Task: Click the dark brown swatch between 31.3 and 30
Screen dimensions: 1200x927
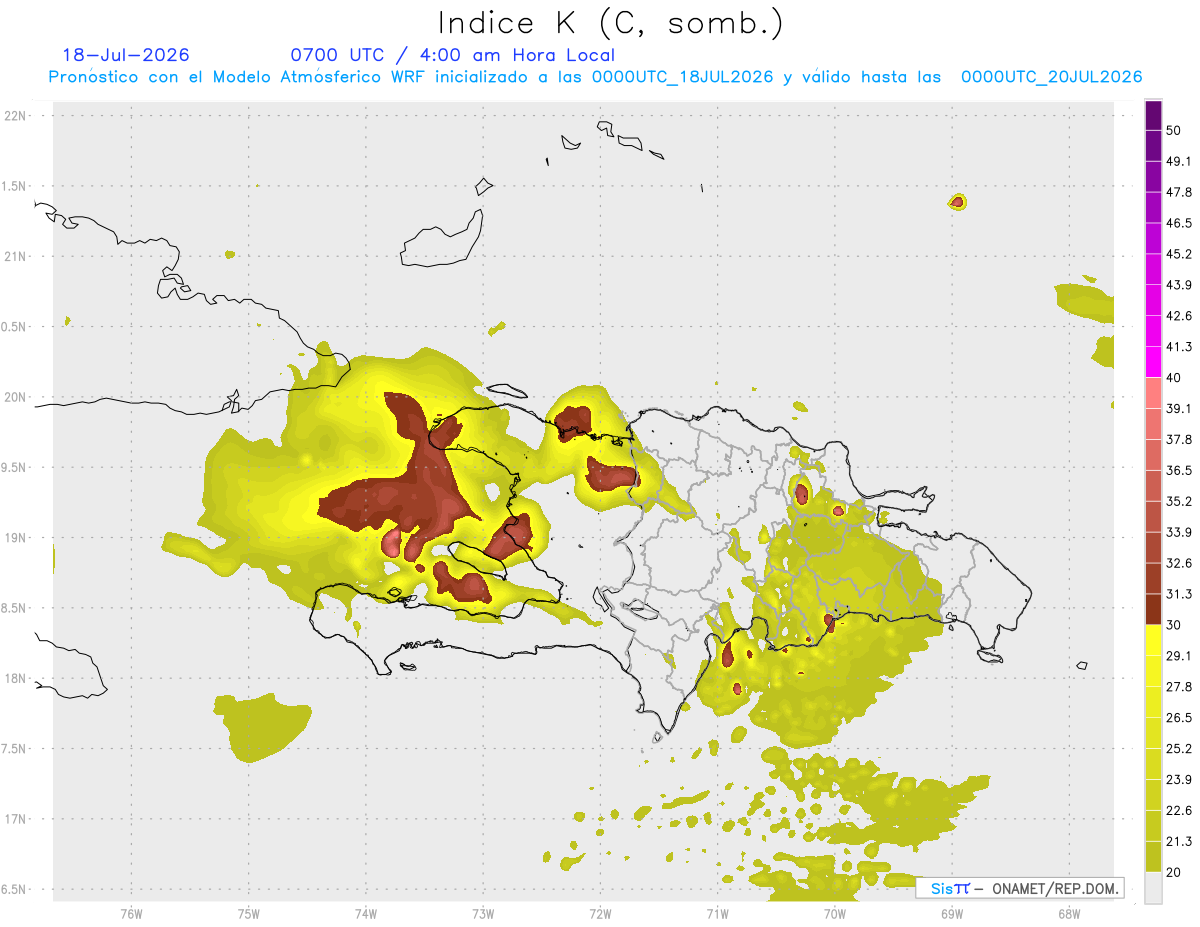Action: (1153, 609)
